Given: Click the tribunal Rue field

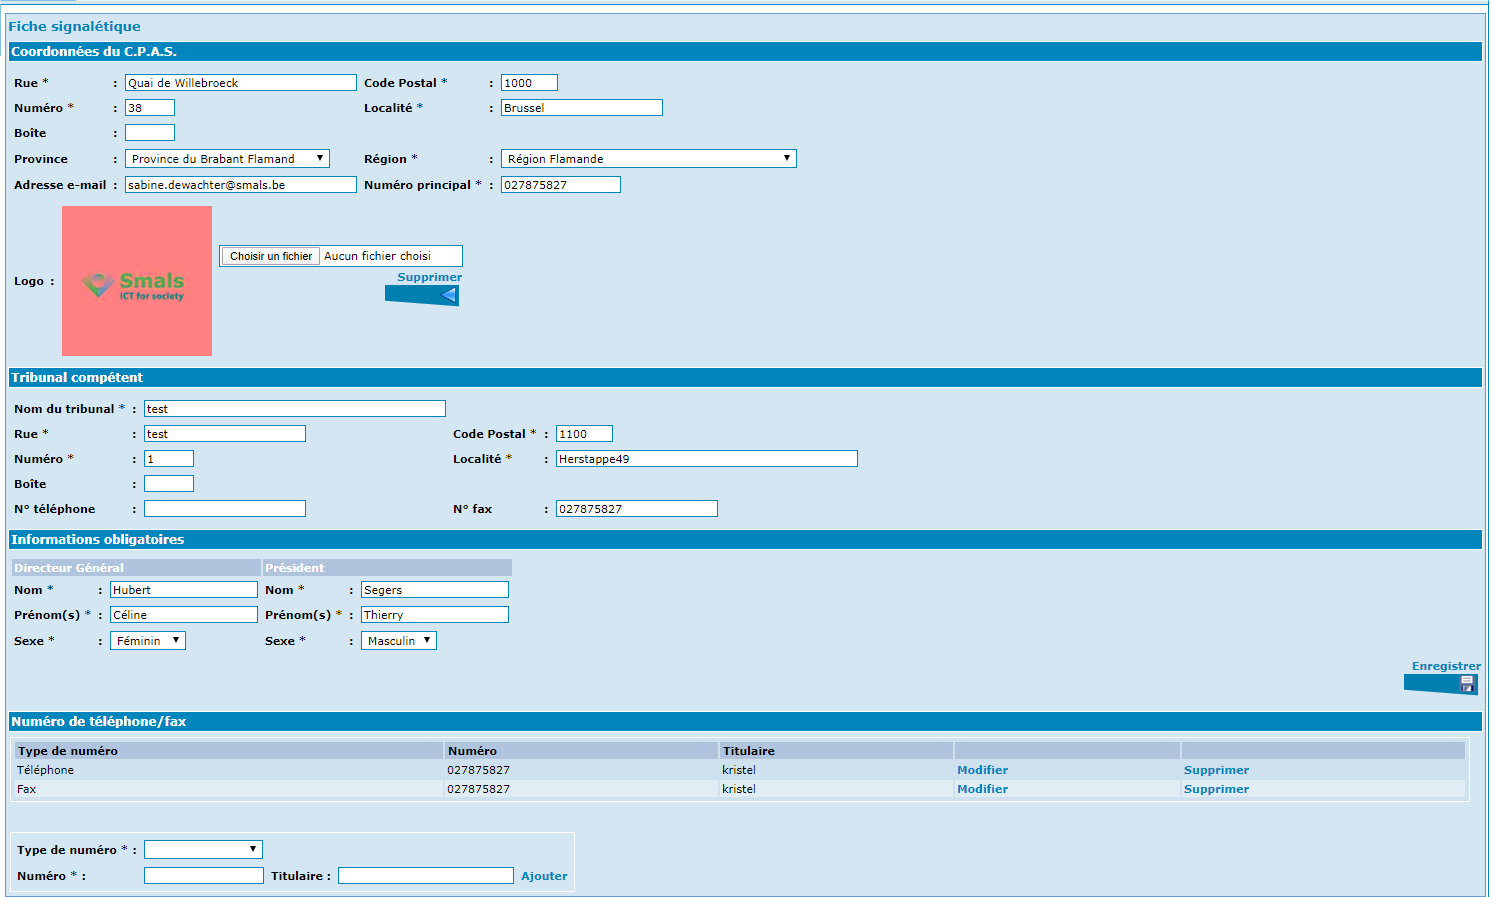Looking at the screenshot, I should (x=225, y=434).
